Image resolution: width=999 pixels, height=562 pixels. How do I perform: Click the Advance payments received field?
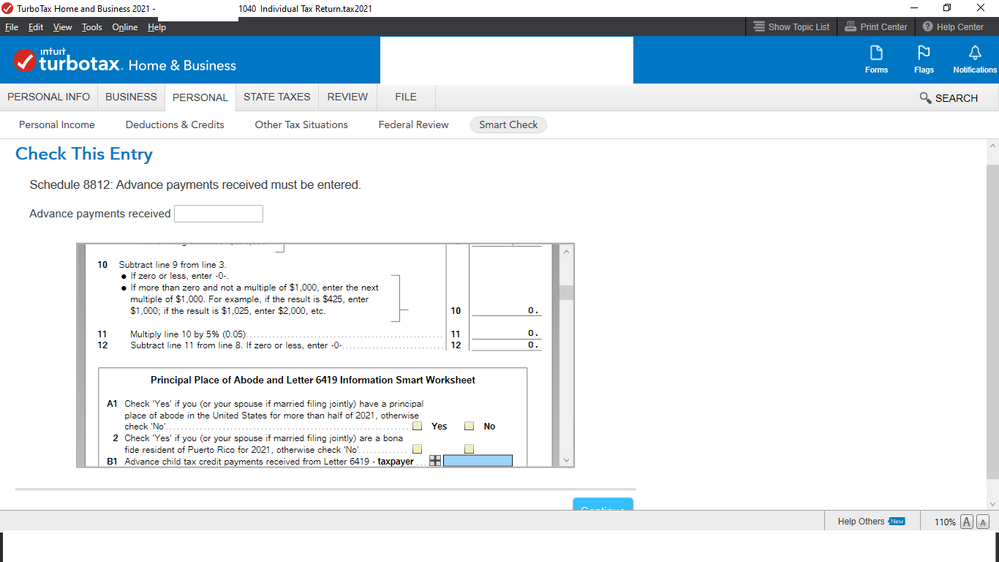point(219,213)
